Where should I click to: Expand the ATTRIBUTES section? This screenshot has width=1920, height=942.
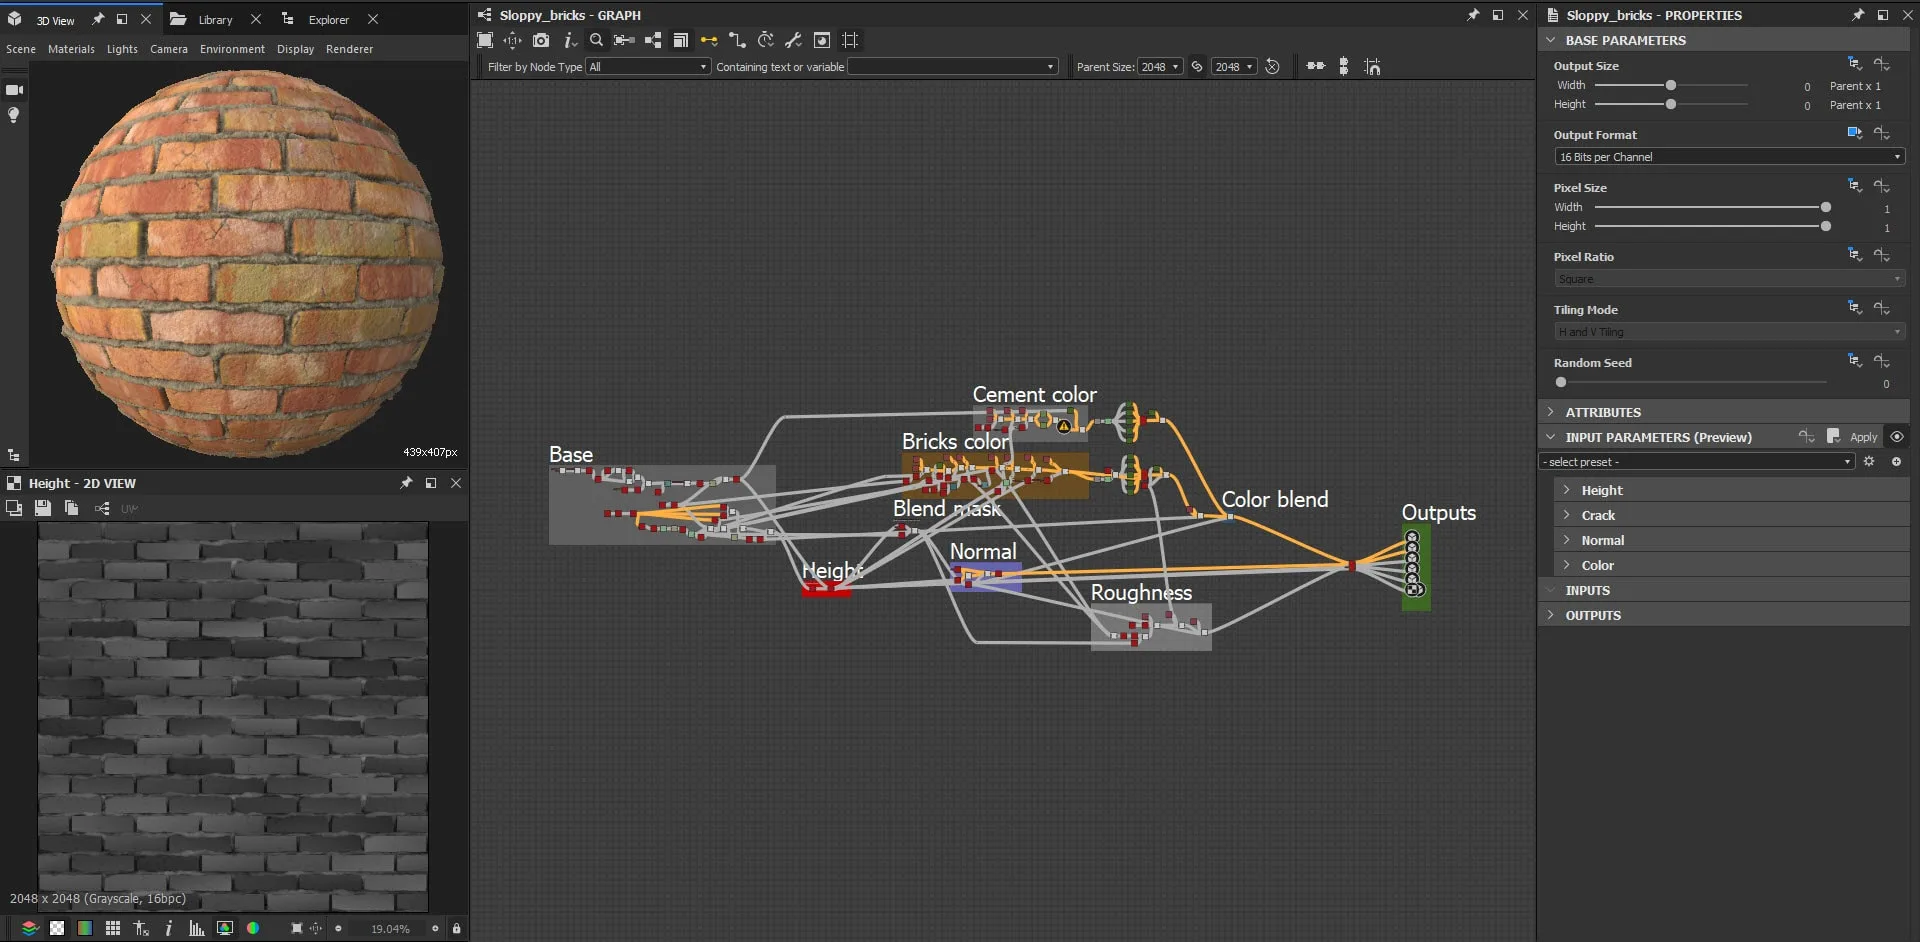(1602, 412)
